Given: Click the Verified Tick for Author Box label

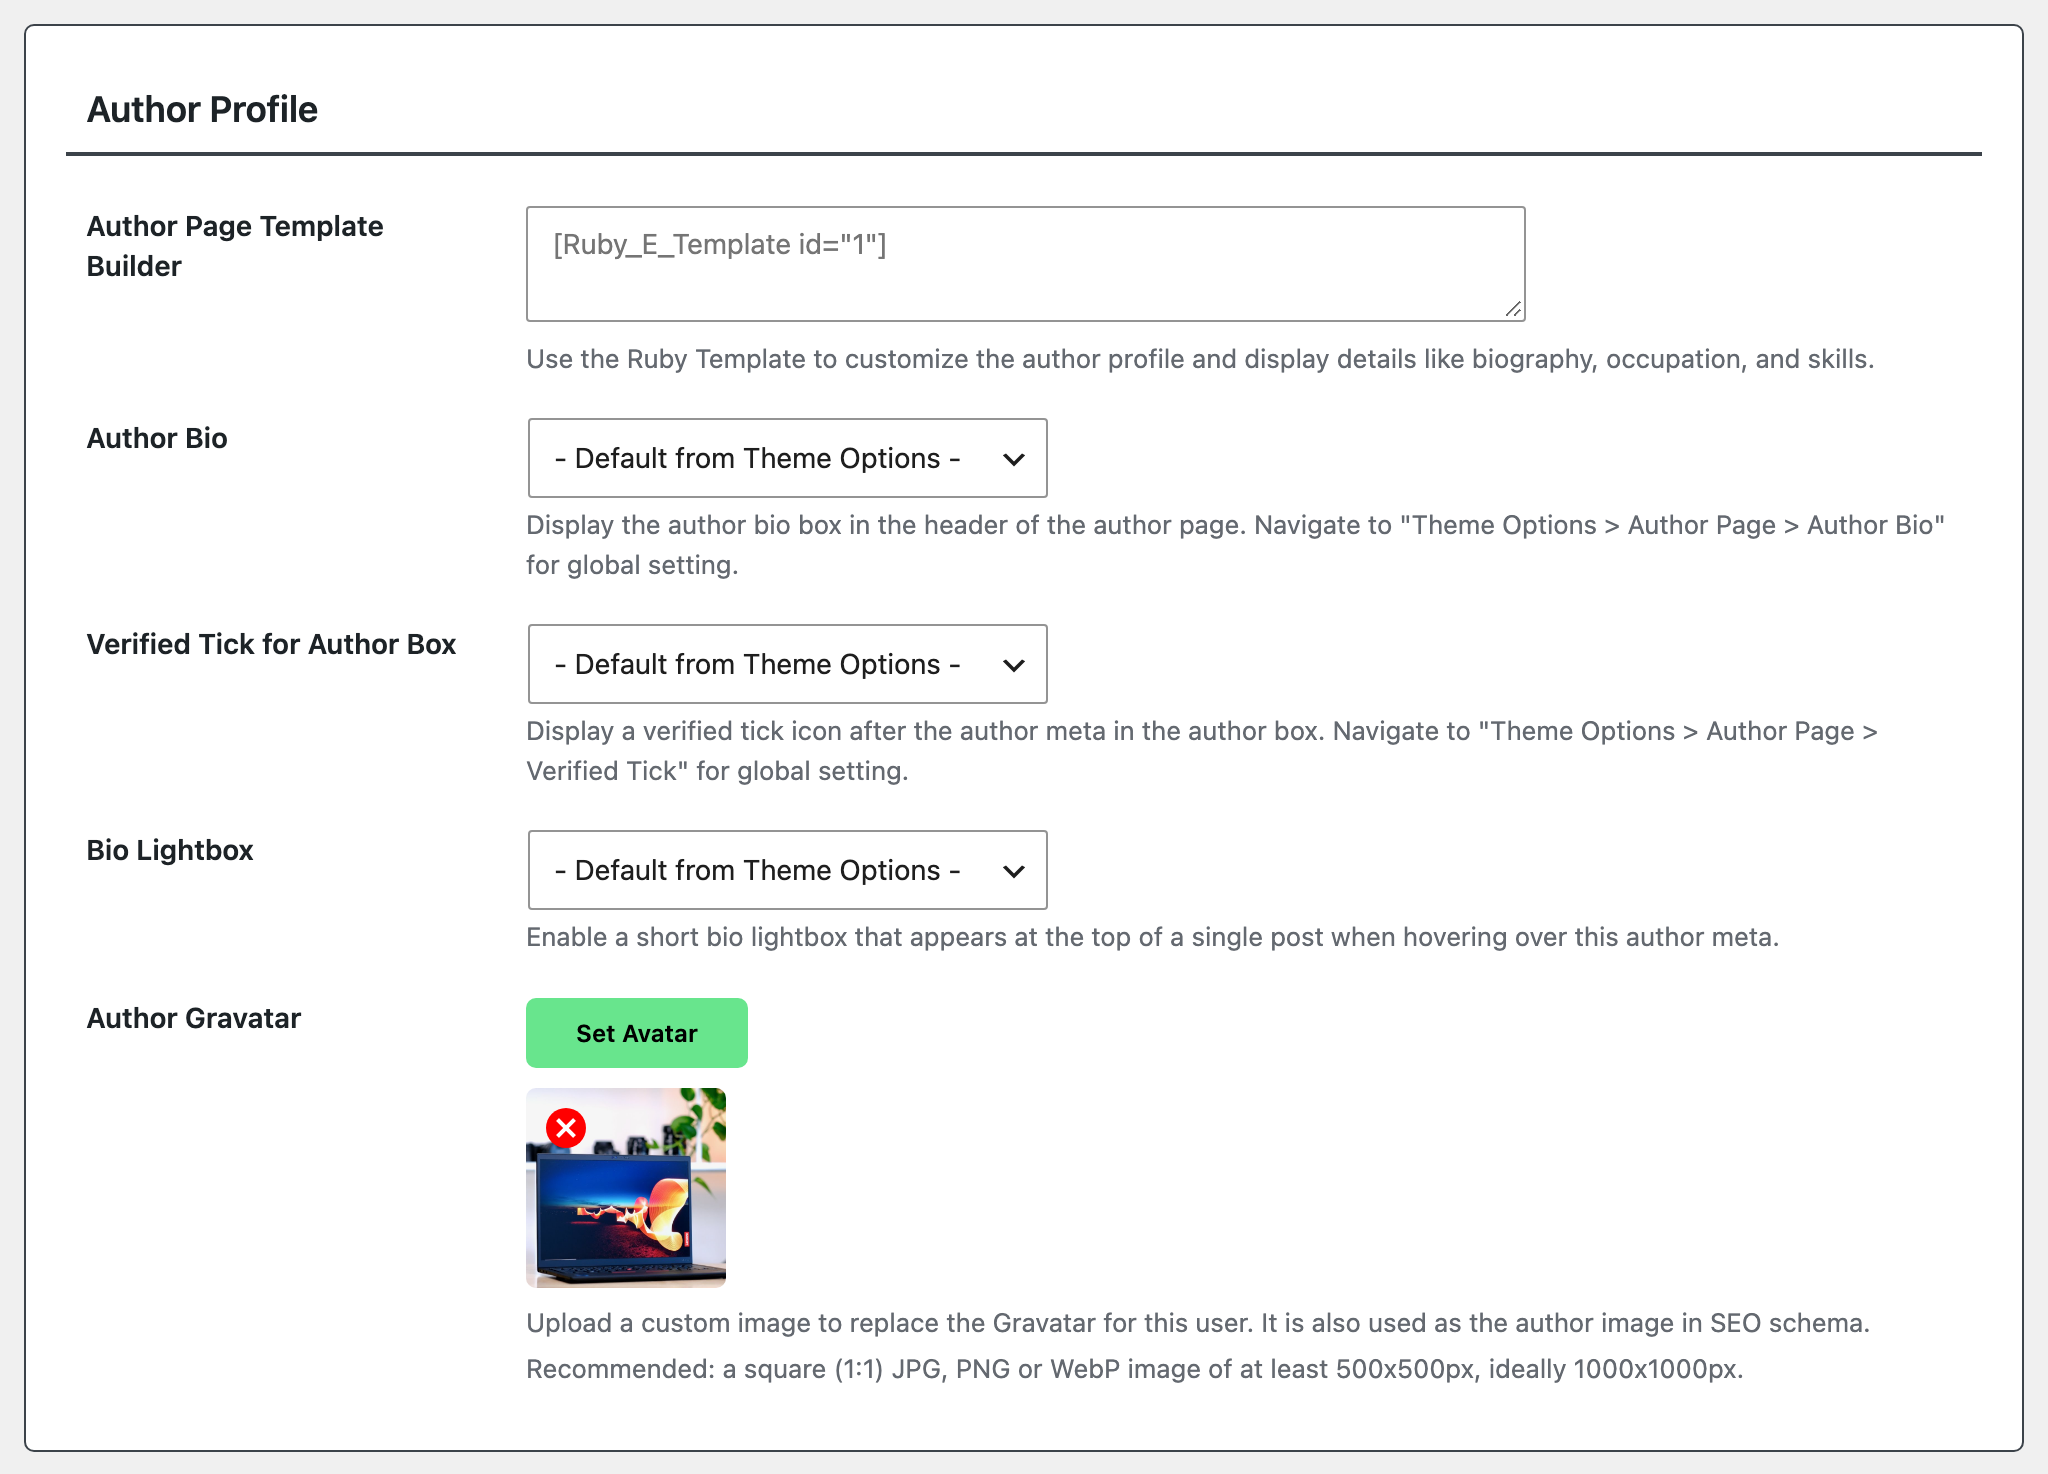Looking at the screenshot, I should [271, 644].
